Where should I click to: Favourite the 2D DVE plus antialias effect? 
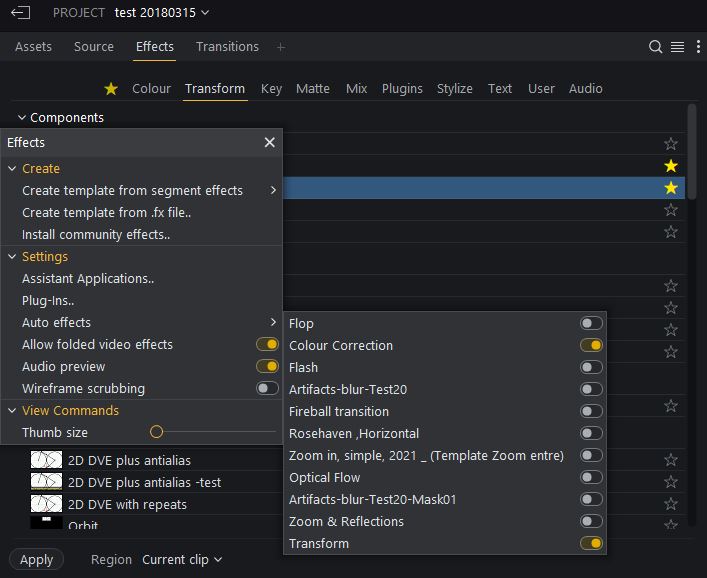click(x=670, y=460)
